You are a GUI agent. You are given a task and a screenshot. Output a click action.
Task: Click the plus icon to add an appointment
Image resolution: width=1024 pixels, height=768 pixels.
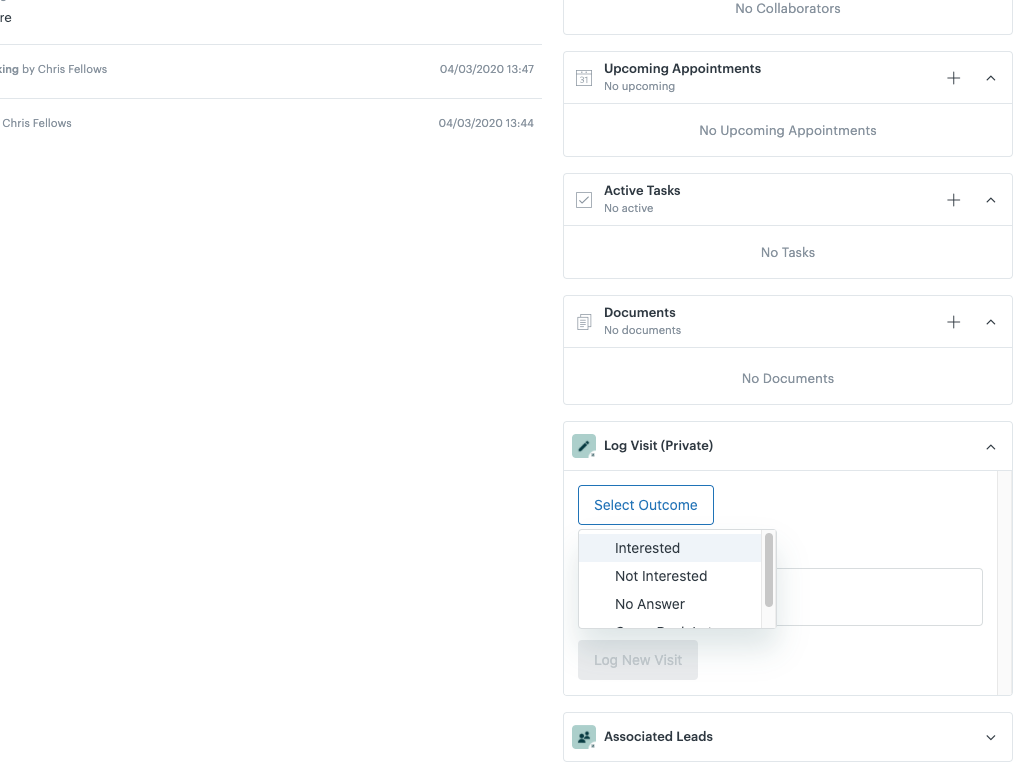coord(953,77)
